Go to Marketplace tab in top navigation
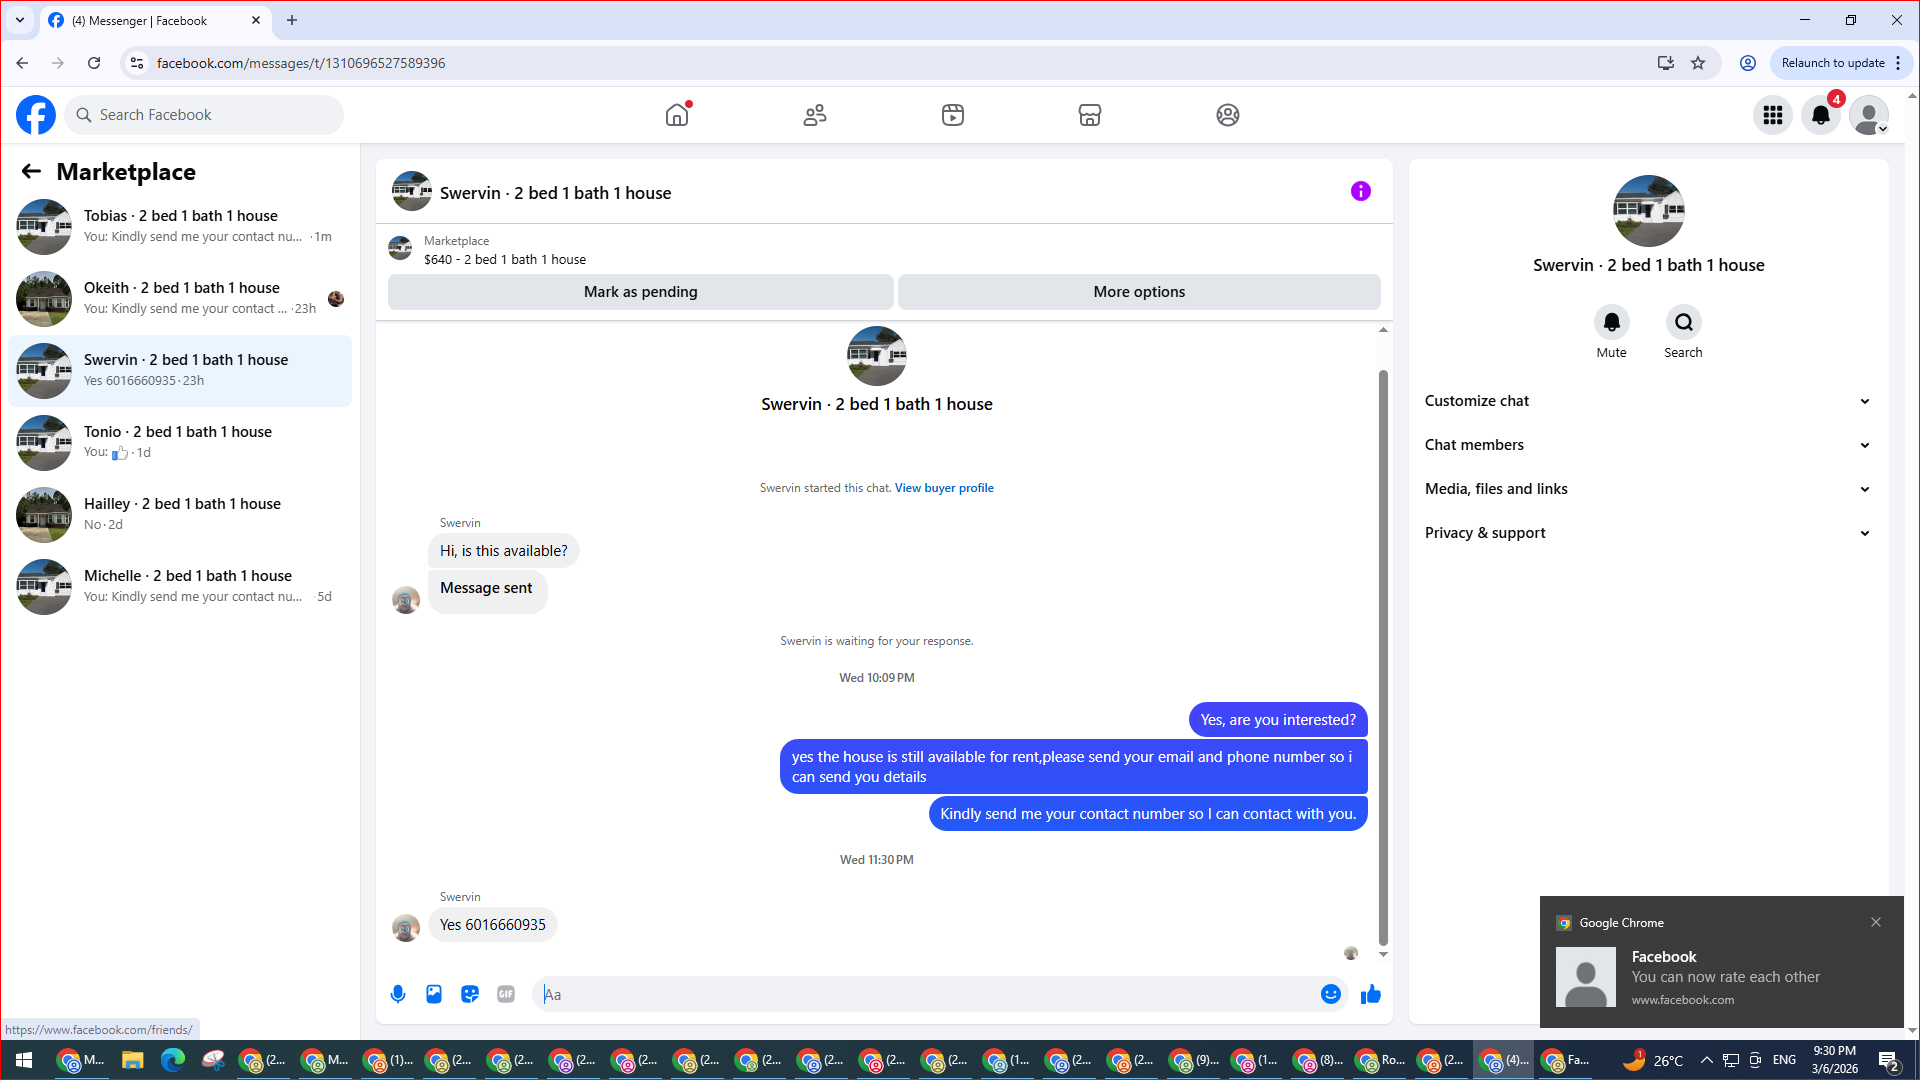 coord(1090,115)
